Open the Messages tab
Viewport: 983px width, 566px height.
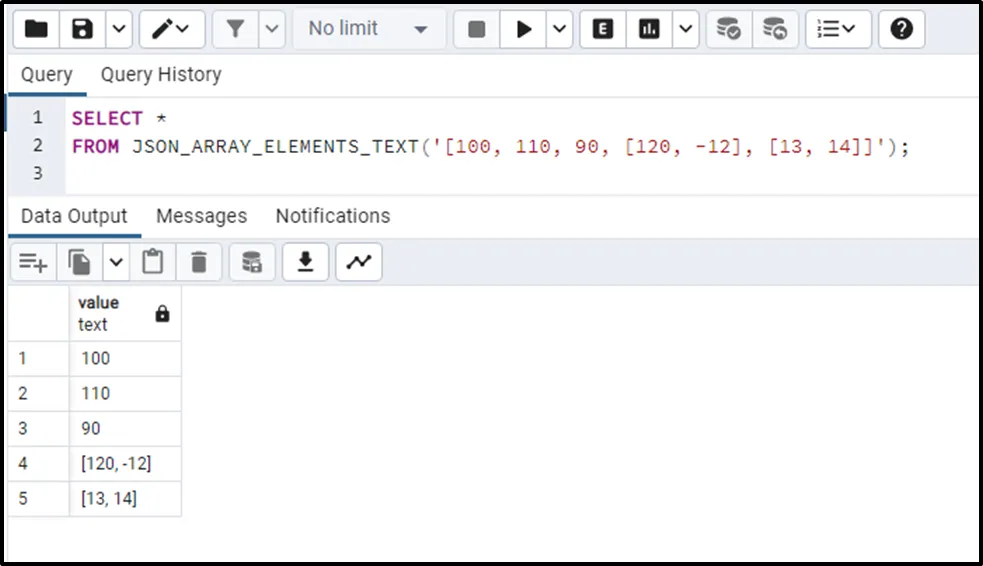click(x=201, y=216)
